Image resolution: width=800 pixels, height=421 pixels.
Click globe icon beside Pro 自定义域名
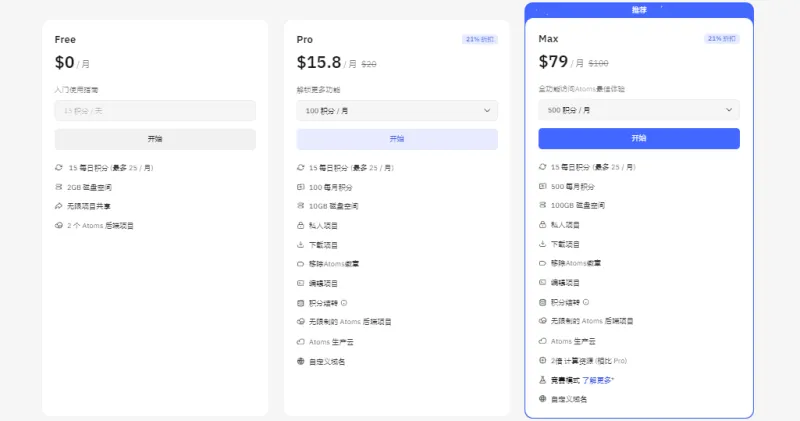point(301,361)
